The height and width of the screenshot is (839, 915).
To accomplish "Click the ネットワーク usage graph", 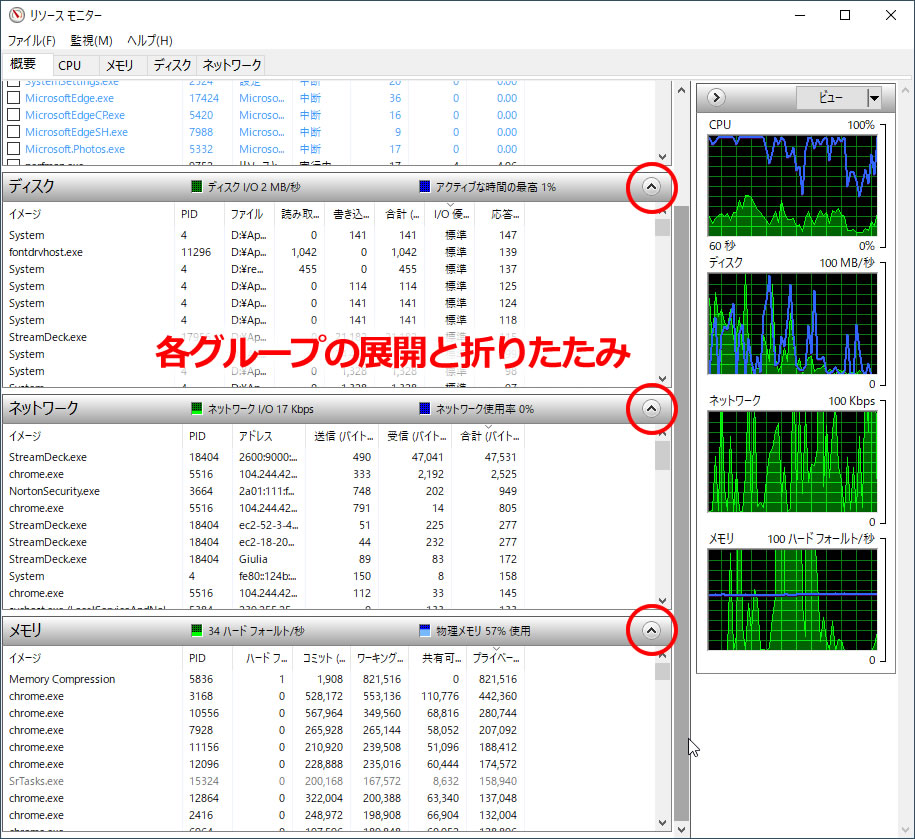I will [x=792, y=462].
